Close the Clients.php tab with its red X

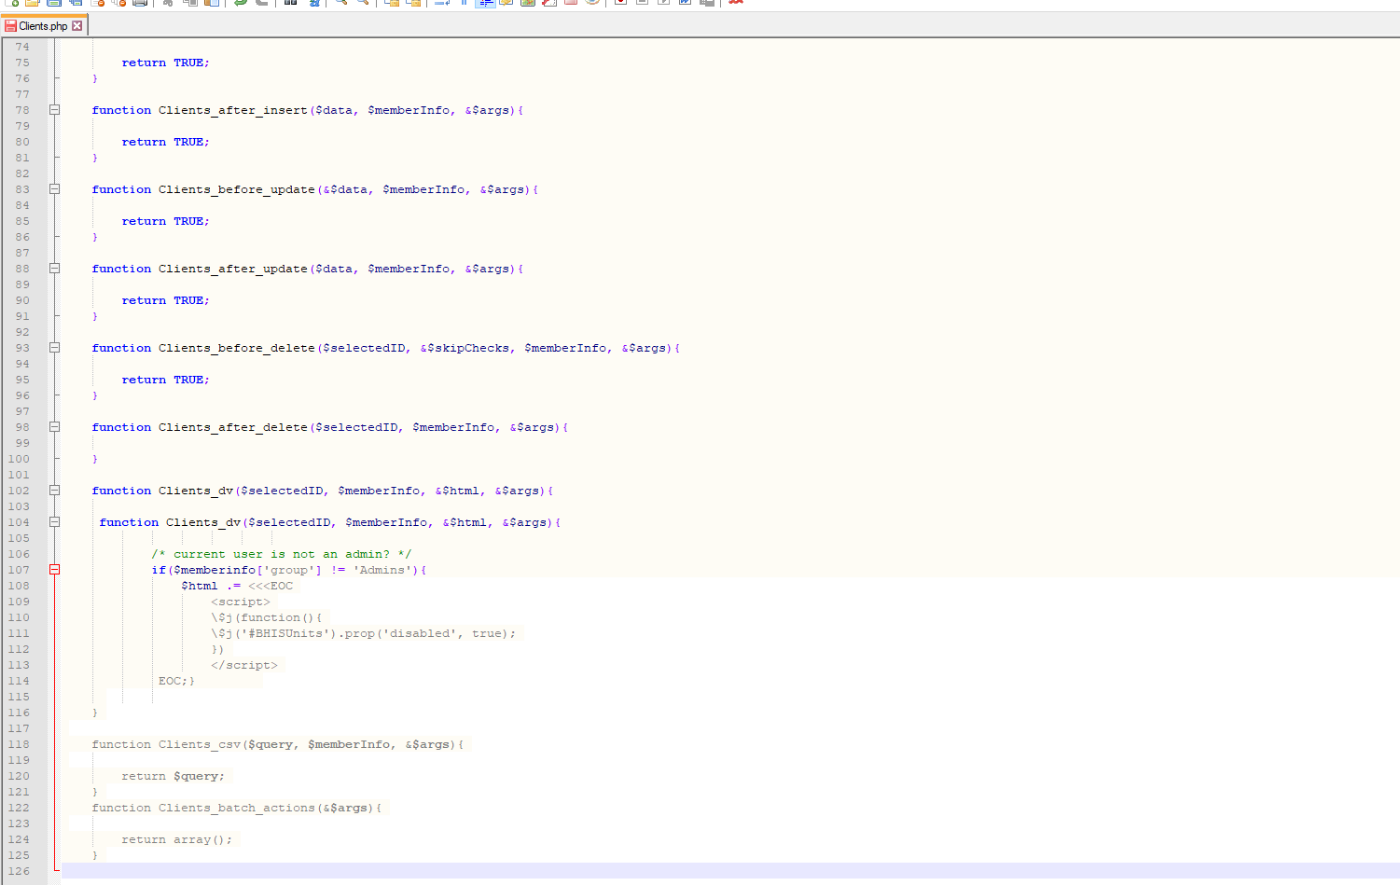coord(77,26)
